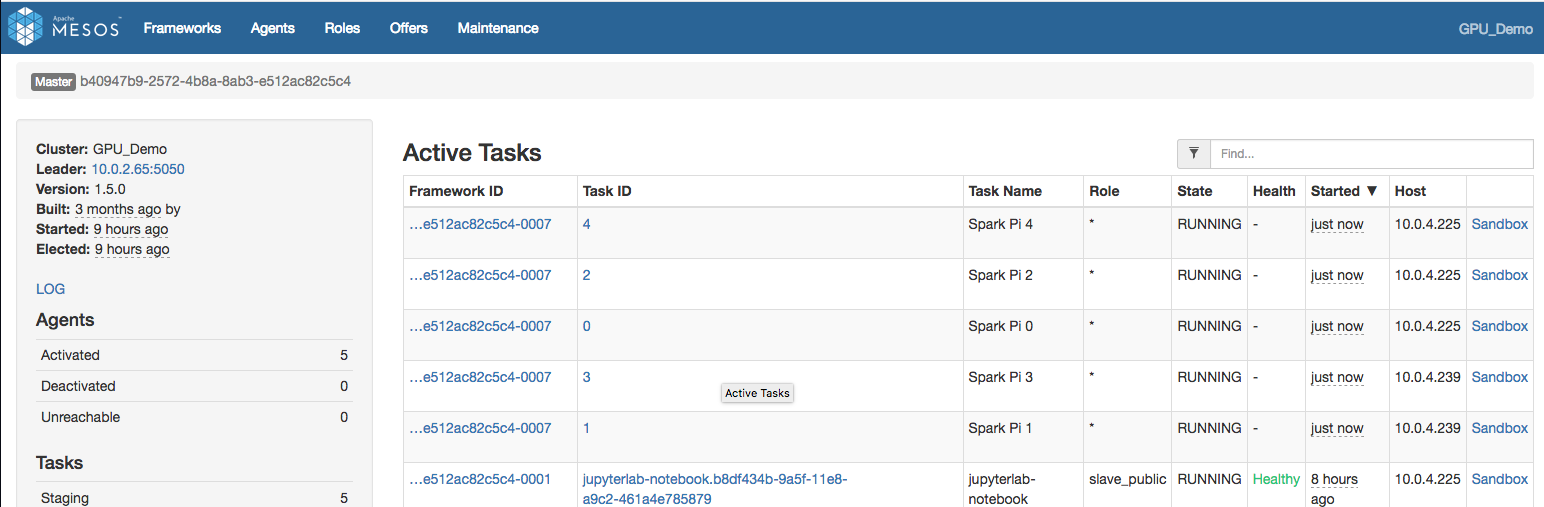Click Elected '9 hours ago' timestamp
The height and width of the screenshot is (507, 1544).
point(132,249)
